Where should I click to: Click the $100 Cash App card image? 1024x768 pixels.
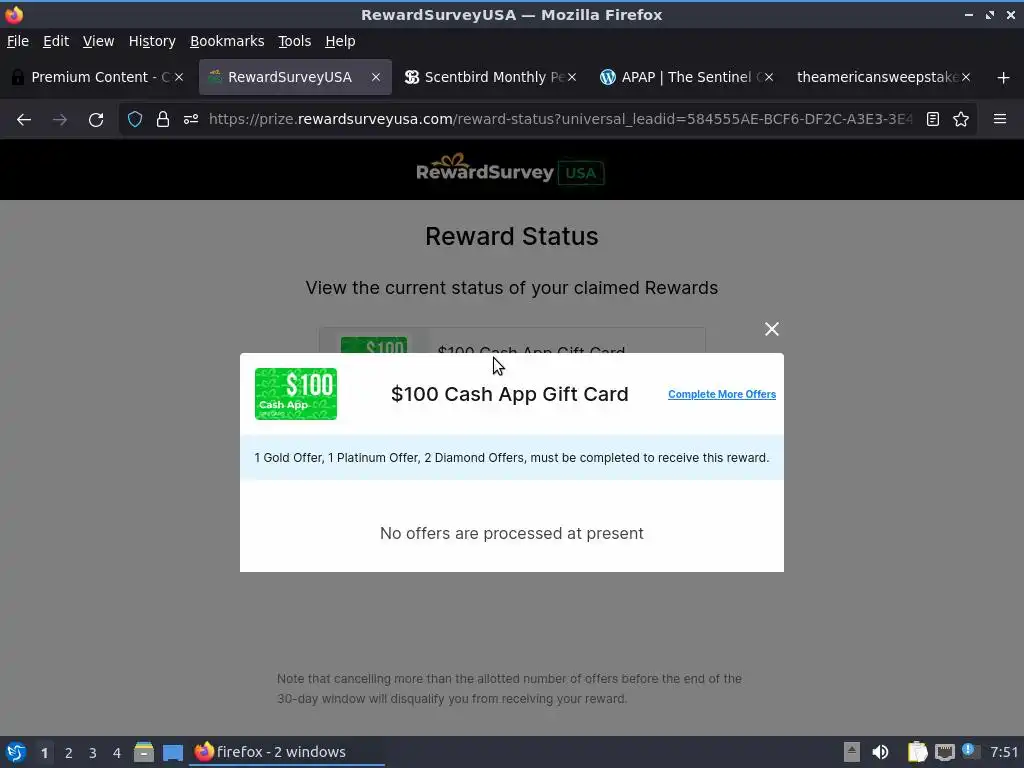click(296, 394)
